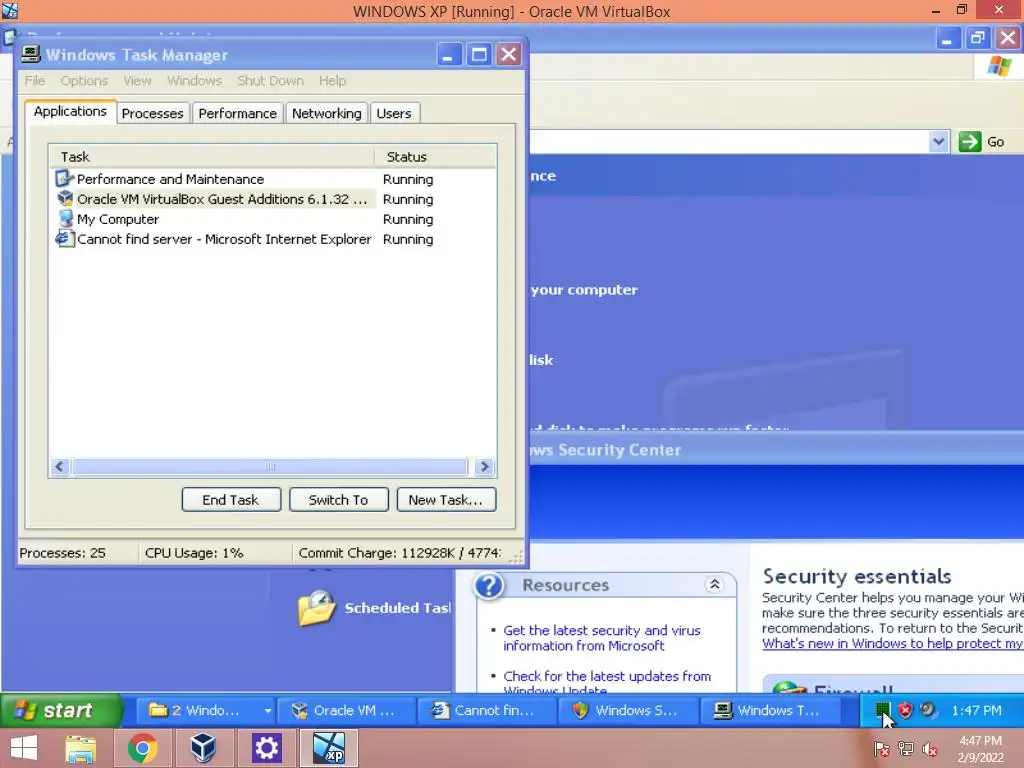This screenshot has width=1024, height=768.
Task: Click the Windows flag logo in Explorer window
Action: tap(999, 67)
